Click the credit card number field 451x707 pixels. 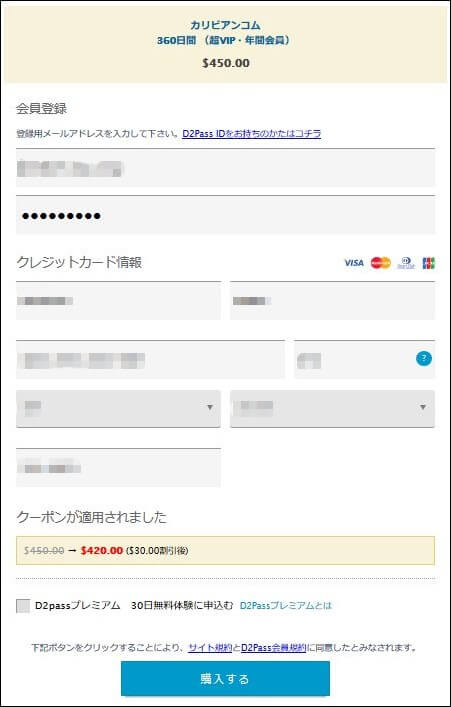click(150, 359)
